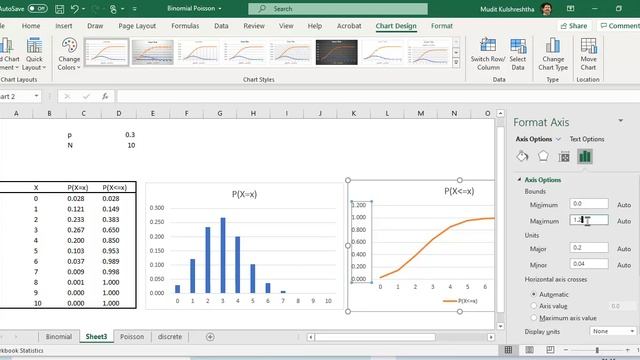Click the user profile picture
This screenshot has width=640, height=360.
[547, 9]
